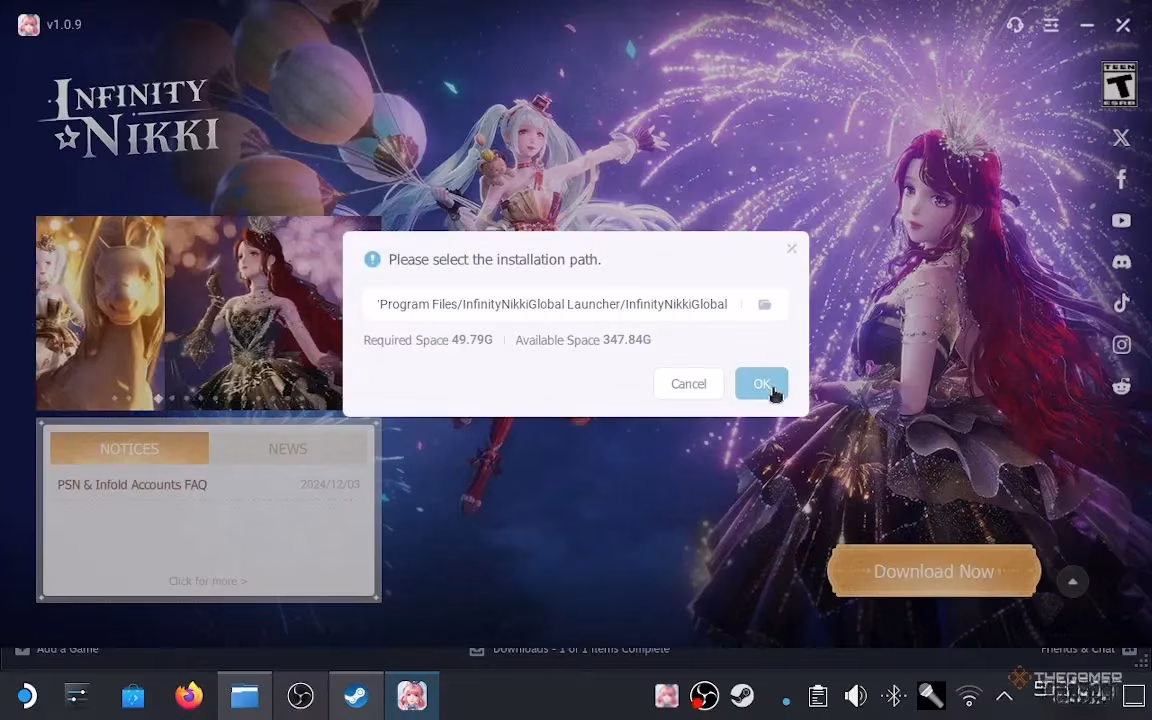Confirm installation path with OK
This screenshot has width=1152, height=720.
click(761, 383)
